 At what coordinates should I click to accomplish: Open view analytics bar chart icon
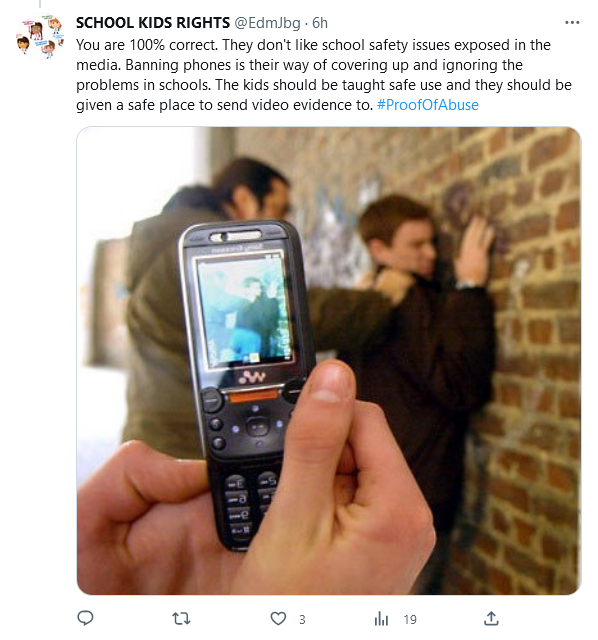(381, 619)
